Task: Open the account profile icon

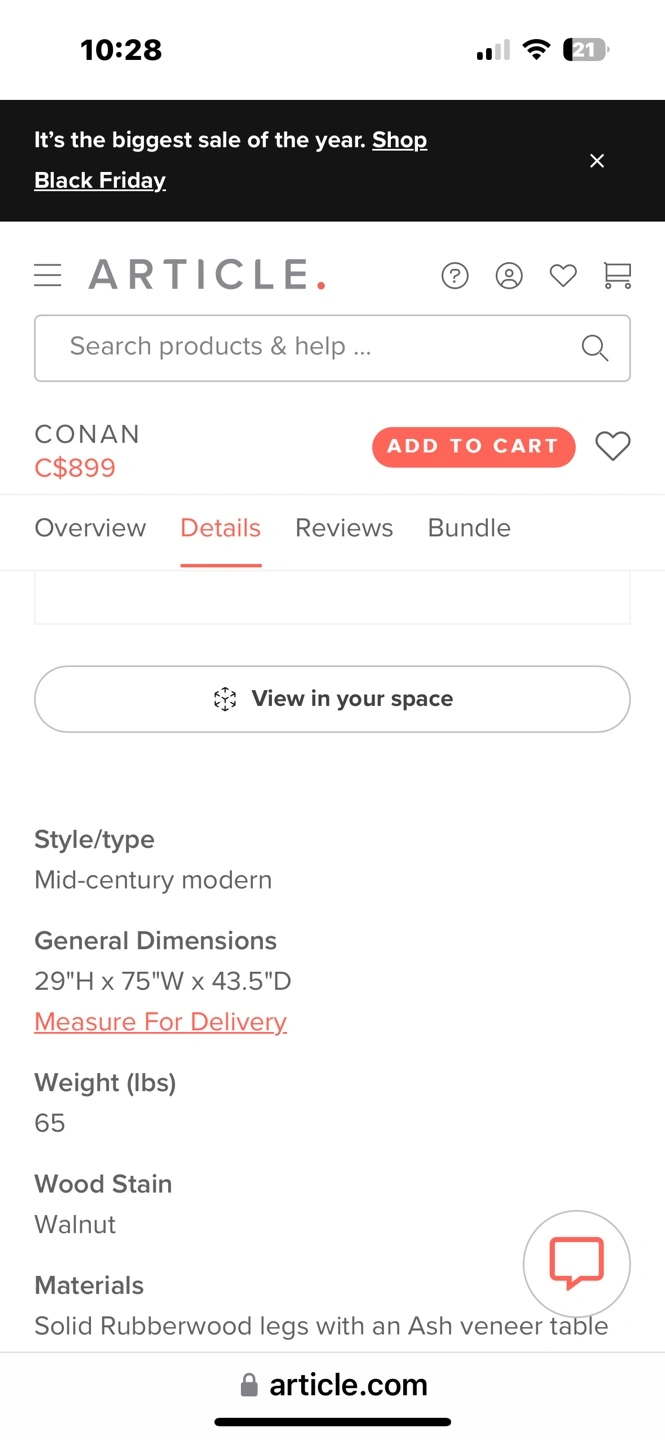Action: (509, 275)
